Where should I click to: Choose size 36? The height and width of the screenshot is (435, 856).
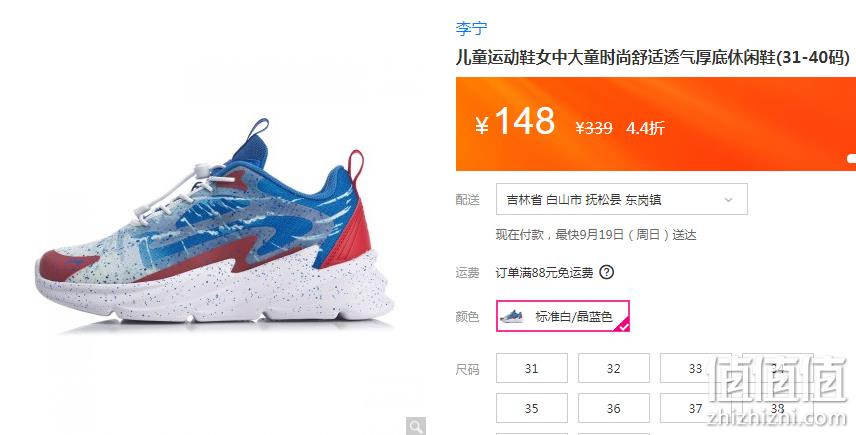(614, 408)
